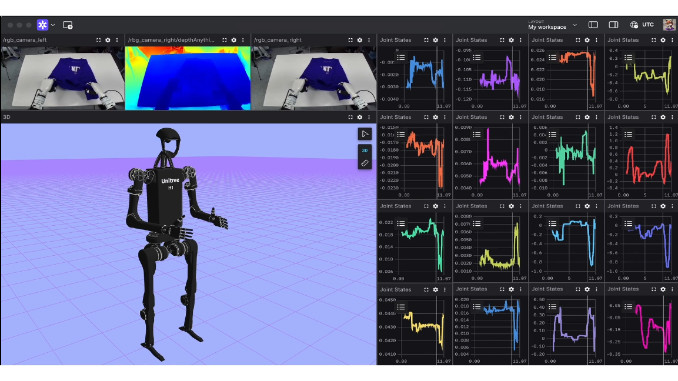Click the colored depth map image
This screenshot has height=381, width=678.
click(x=188, y=78)
